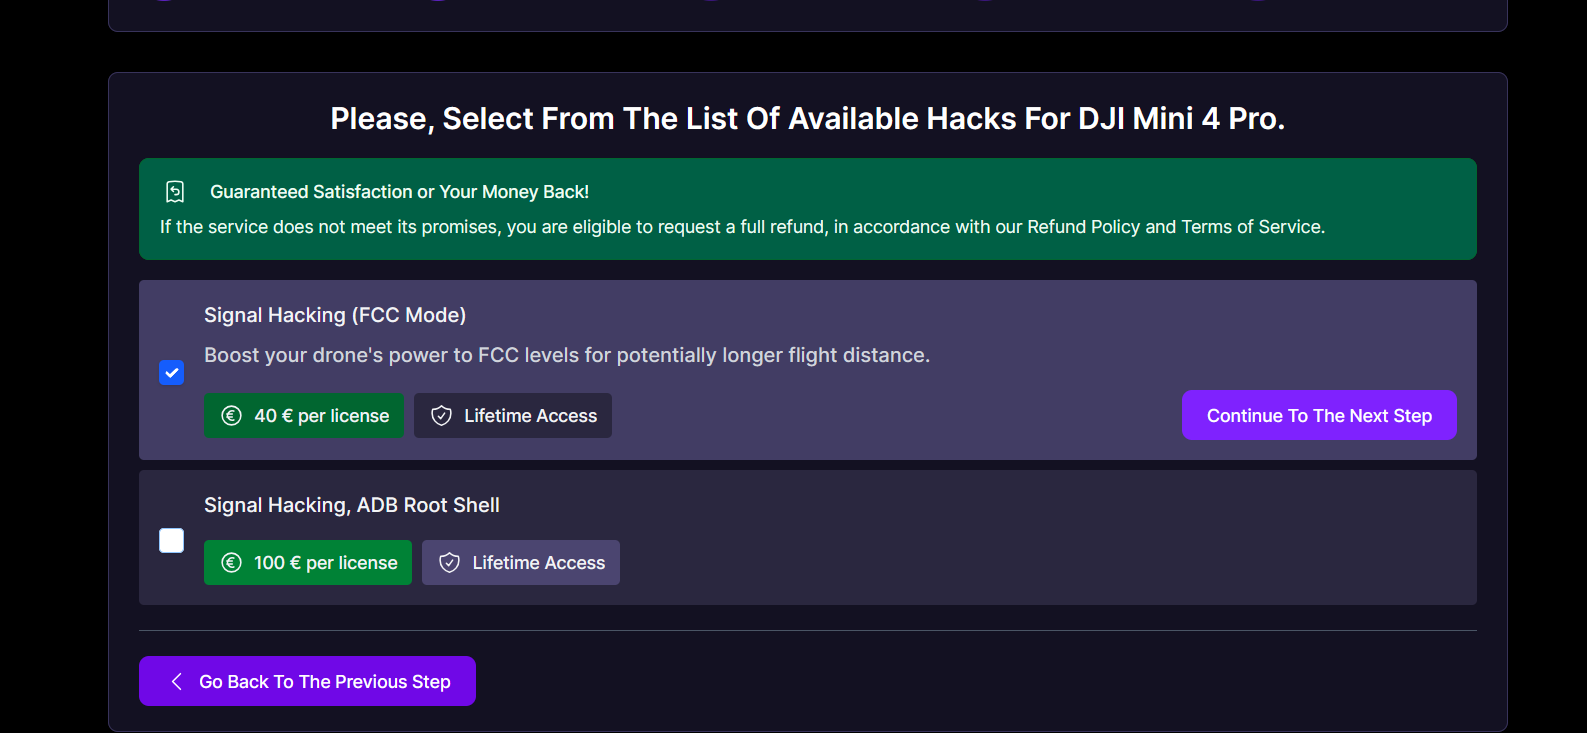Click the Refund Policy and Terms of Service text
Viewport: 1587px width, 733px height.
(x=1175, y=227)
